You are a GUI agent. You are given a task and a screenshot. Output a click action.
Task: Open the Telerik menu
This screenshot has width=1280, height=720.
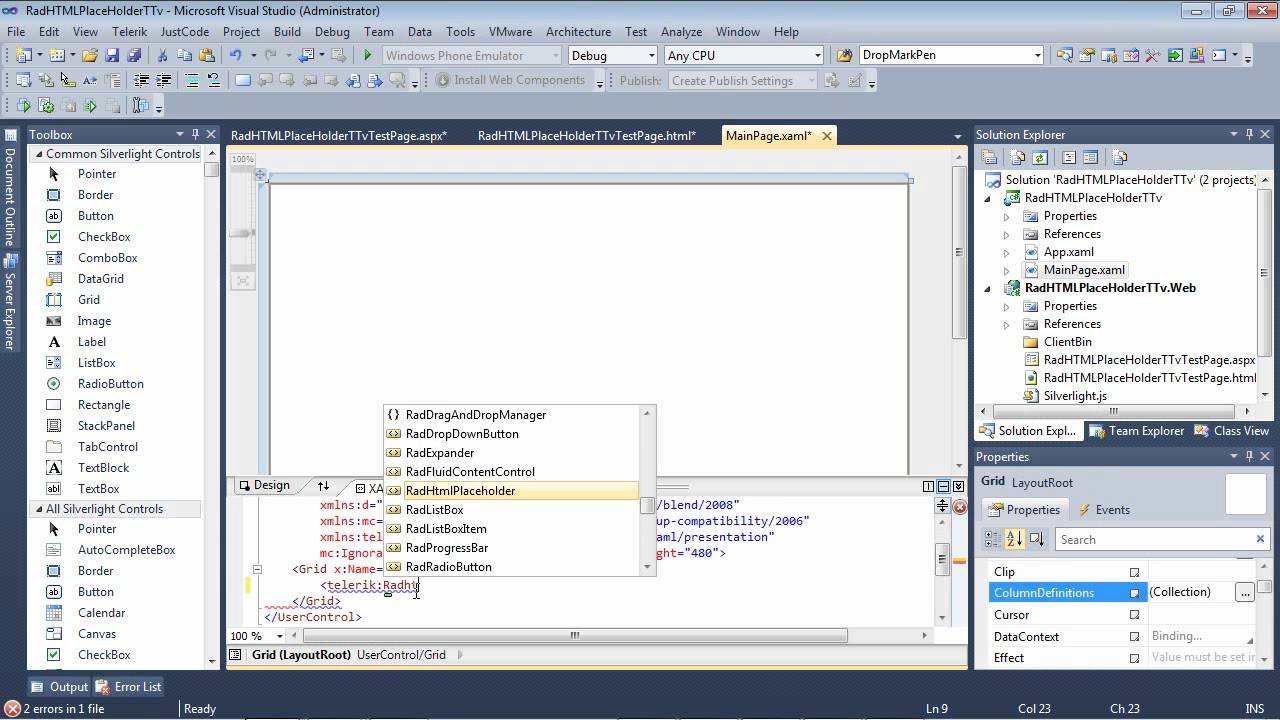(x=130, y=32)
